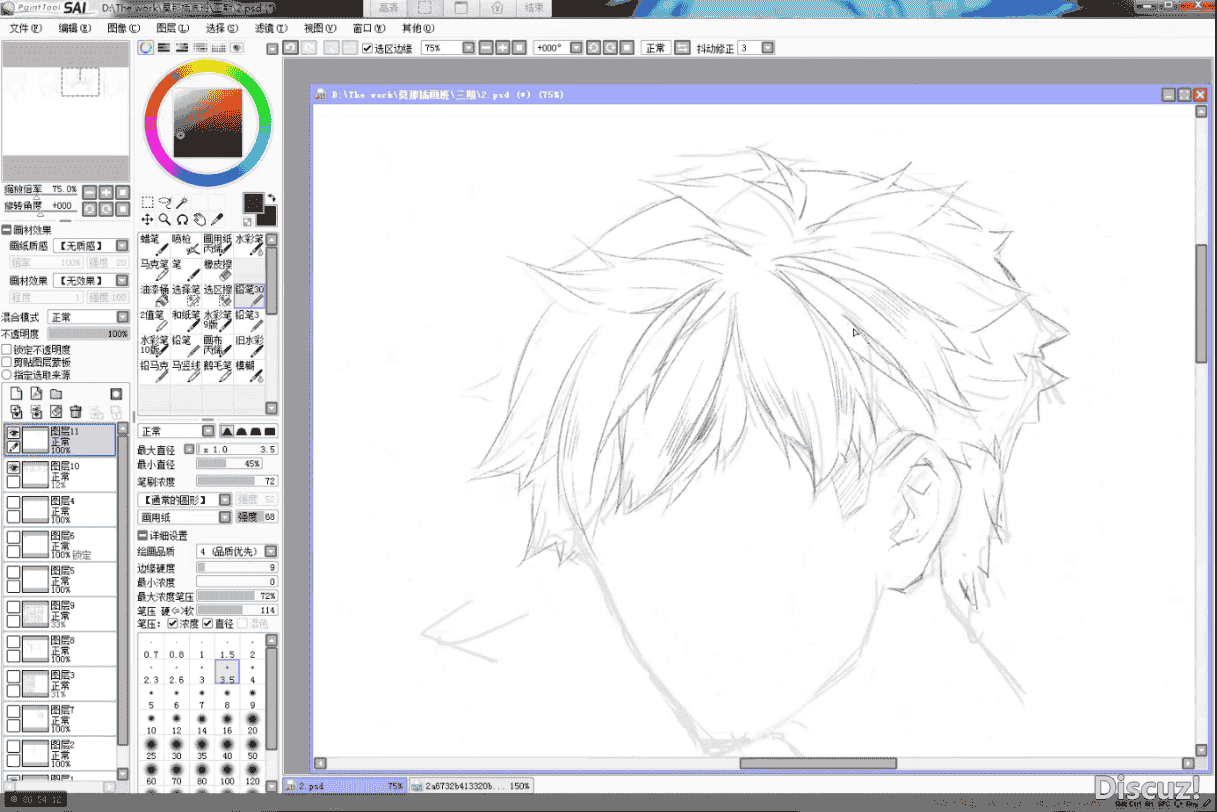Screen dimensions: 1217x812
Task: Select the lasso selection tool
Action: click(165, 202)
